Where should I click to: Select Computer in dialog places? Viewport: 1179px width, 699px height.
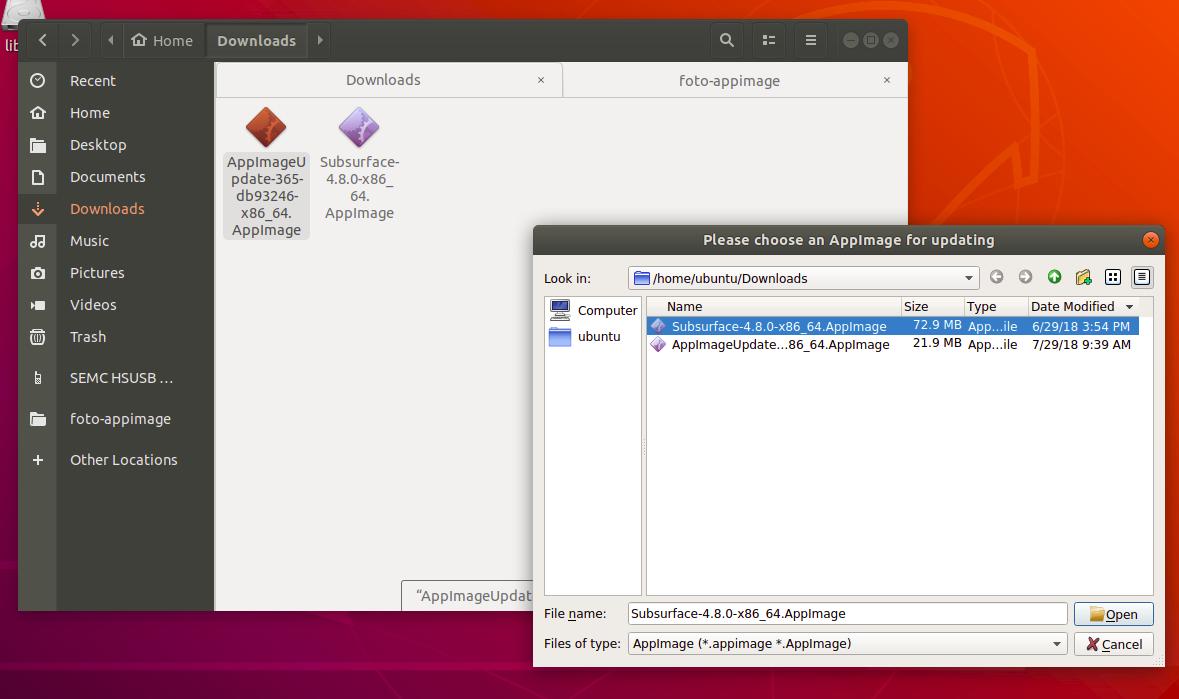click(x=593, y=310)
